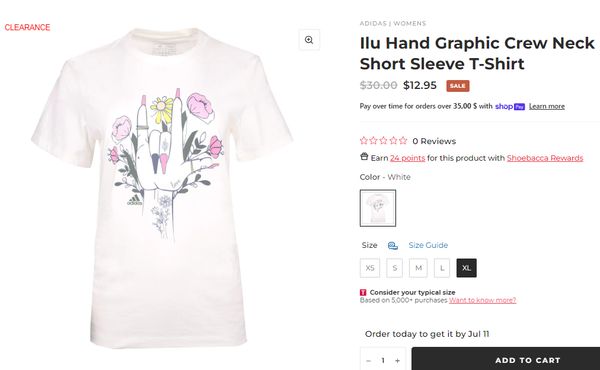The width and height of the screenshot is (600, 370).
Task: Select size XS
Action: pyautogui.click(x=370, y=268)
